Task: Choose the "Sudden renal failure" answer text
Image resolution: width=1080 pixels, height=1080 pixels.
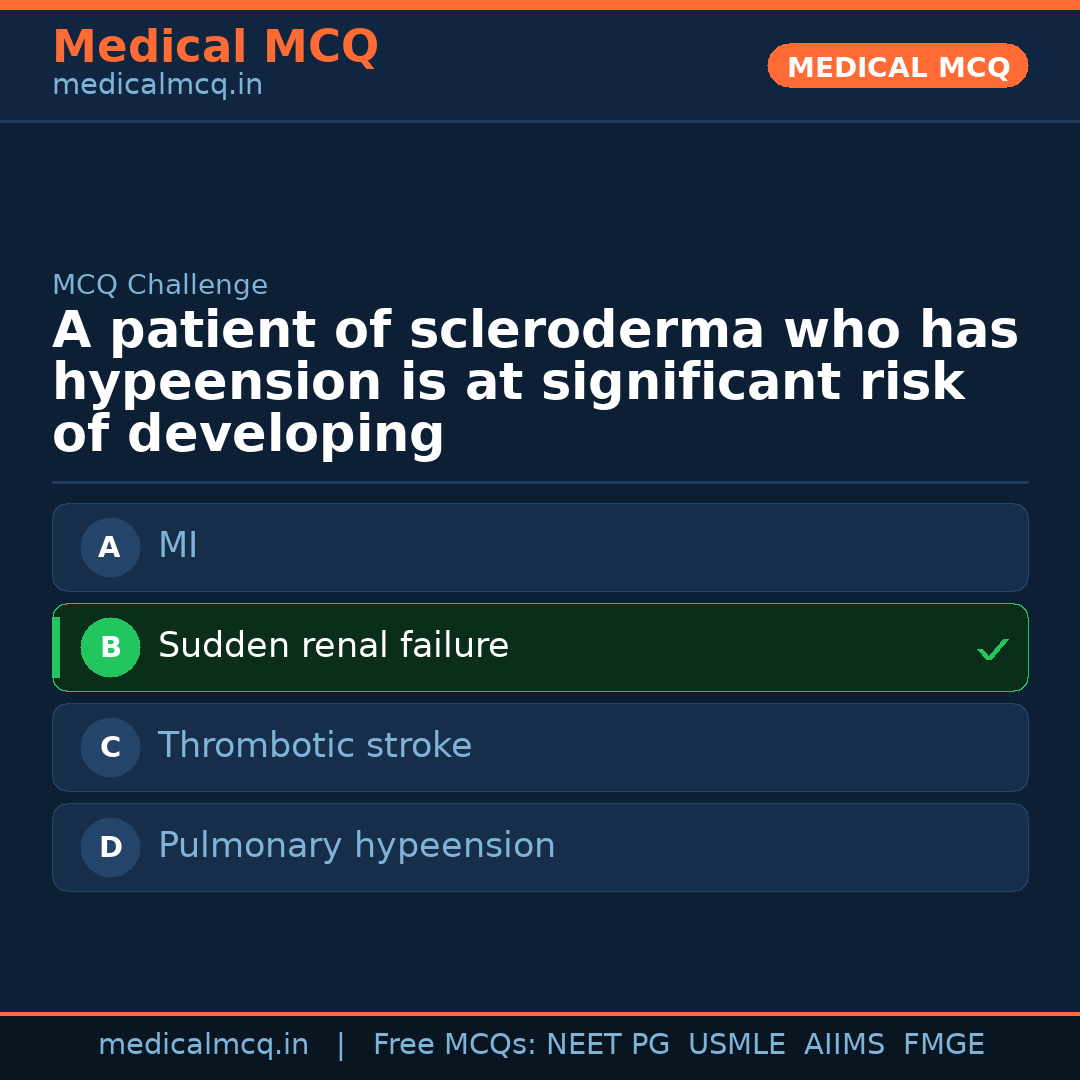Action: (333, 646)
